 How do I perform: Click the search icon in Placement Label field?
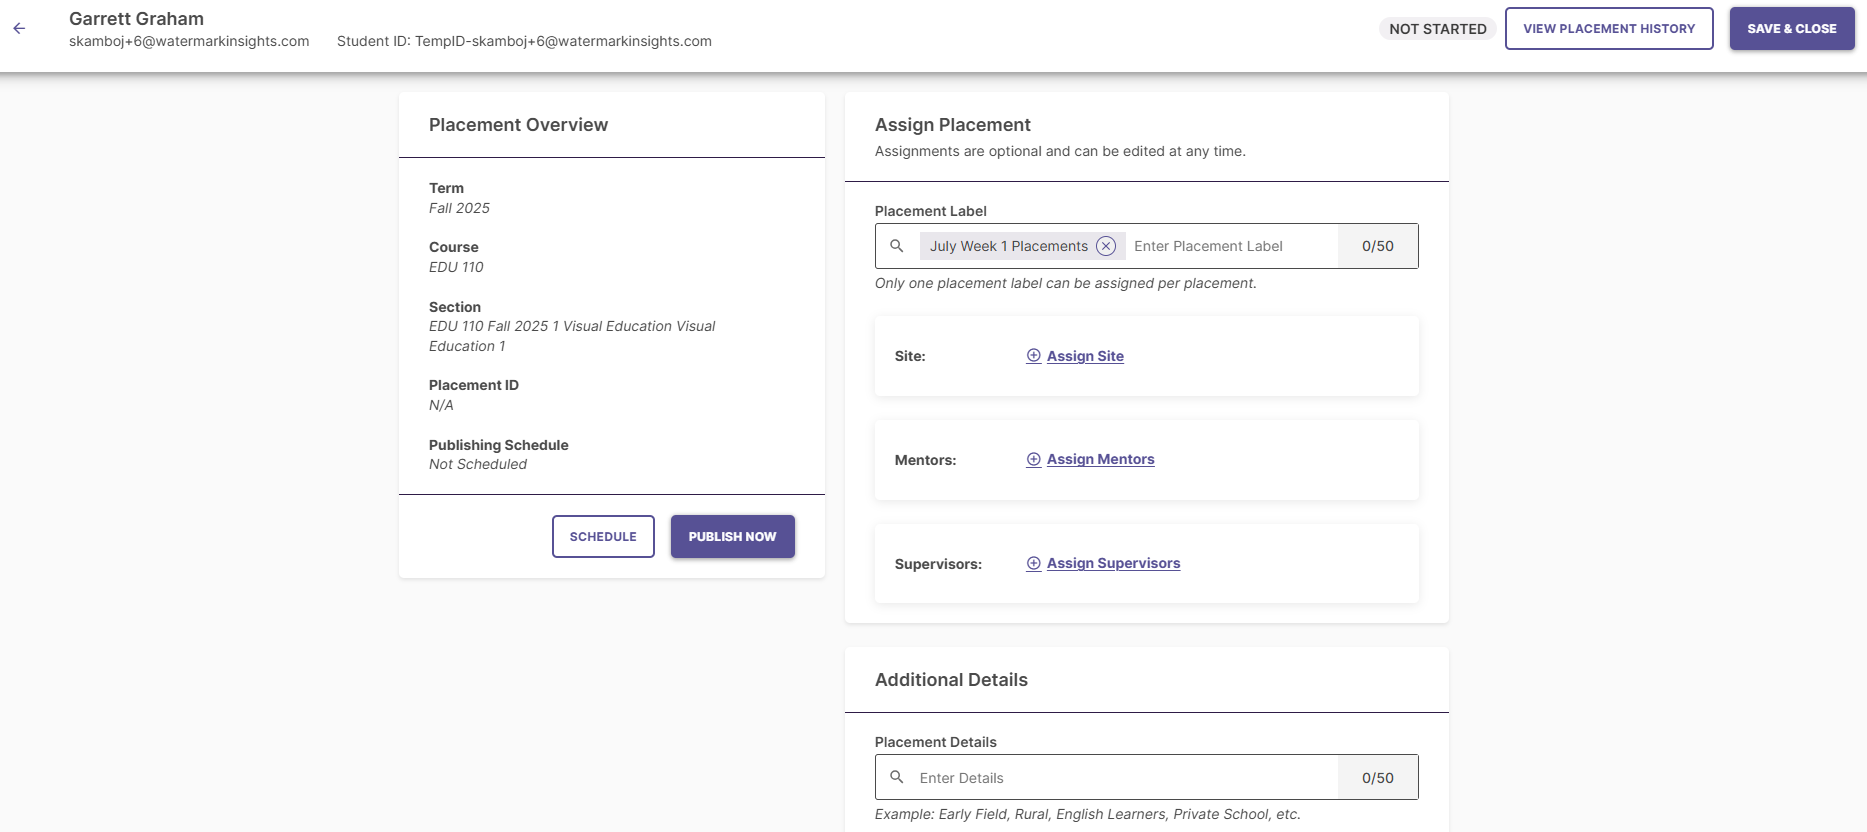click(x=897, y=246)
